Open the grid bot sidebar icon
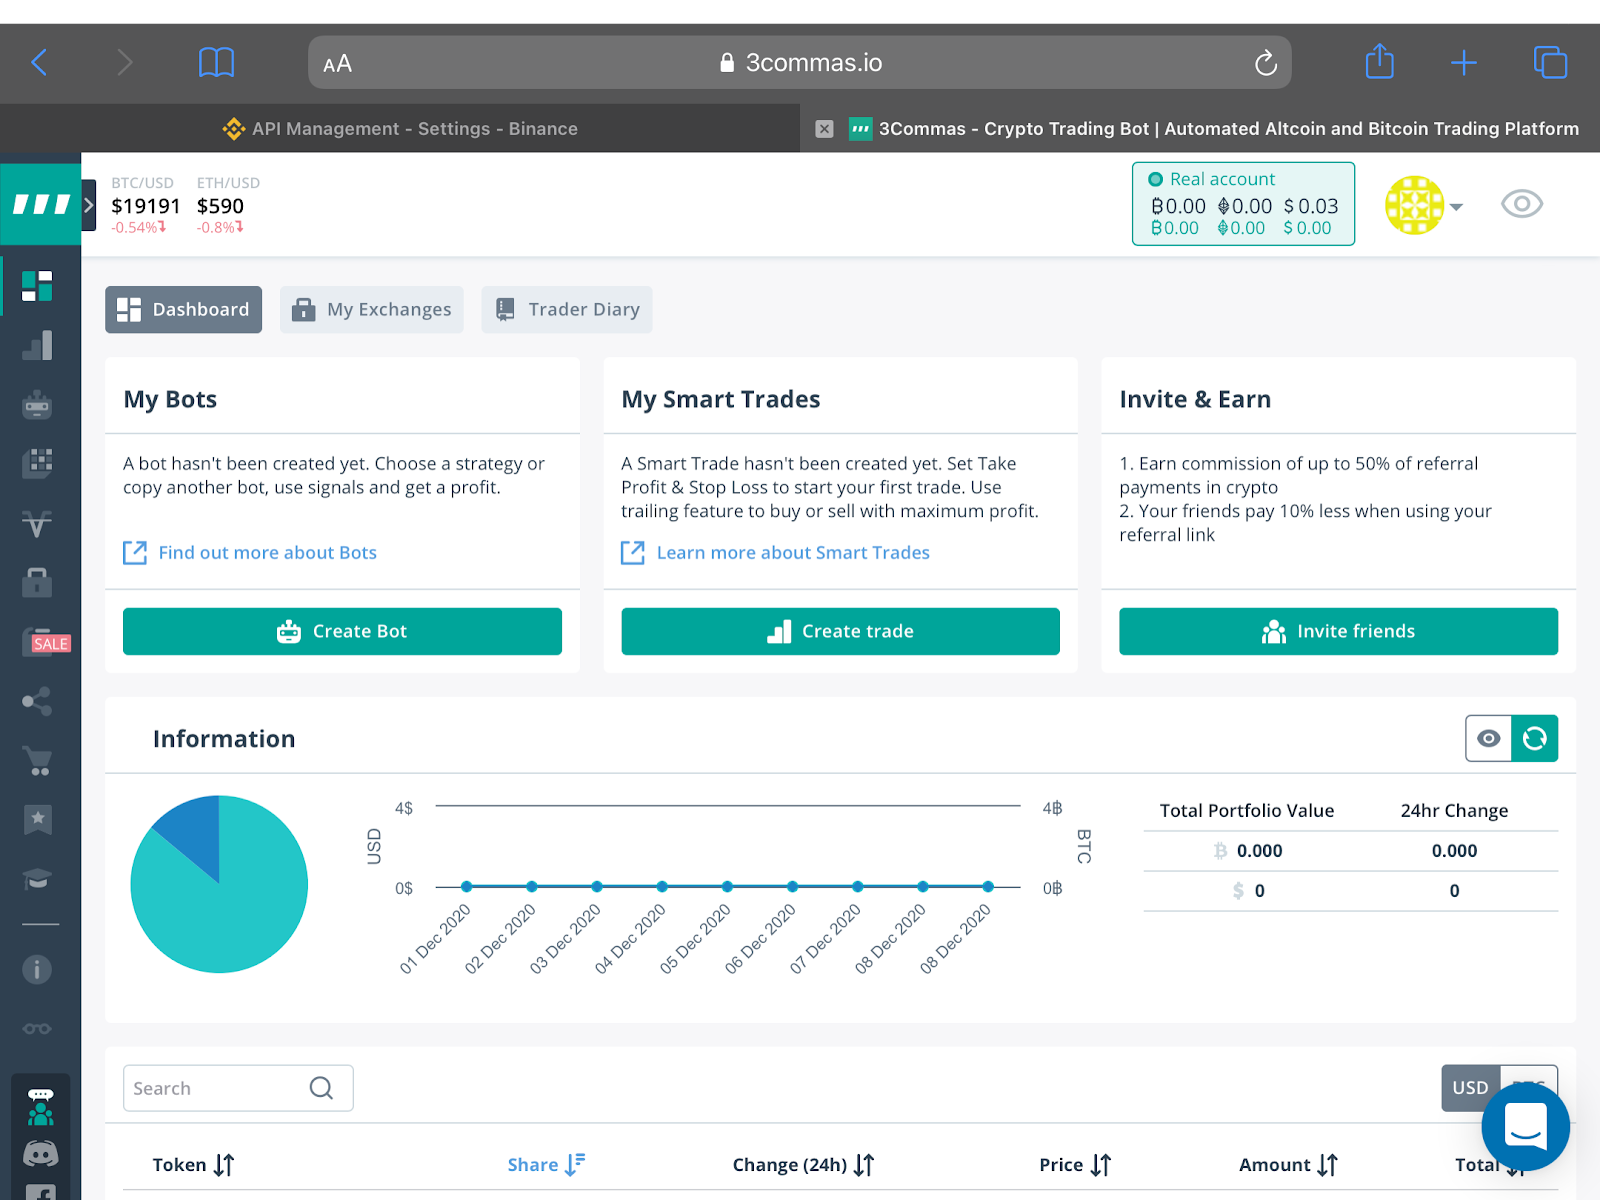Image resolution: width=1600 pixels, height=1200 pixels. tap(37, 463)
